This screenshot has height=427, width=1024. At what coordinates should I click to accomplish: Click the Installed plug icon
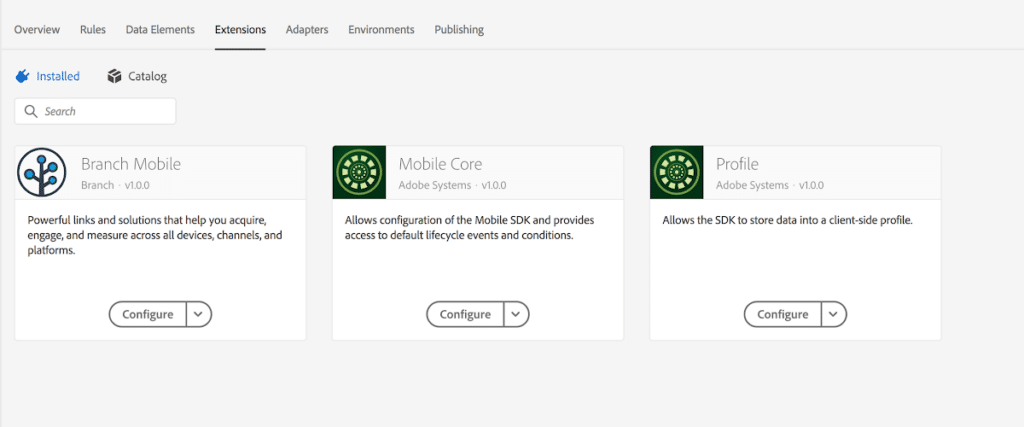[x=23, y=76]
